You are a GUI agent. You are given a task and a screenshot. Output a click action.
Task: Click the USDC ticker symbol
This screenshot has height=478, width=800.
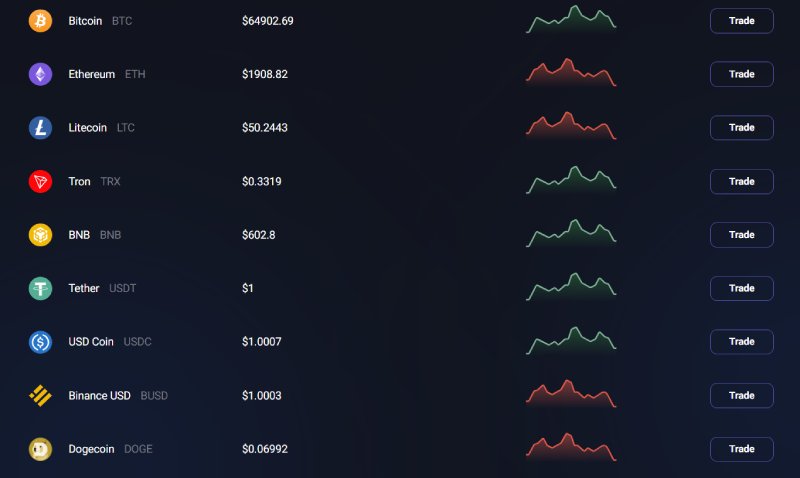coord(137,342)
